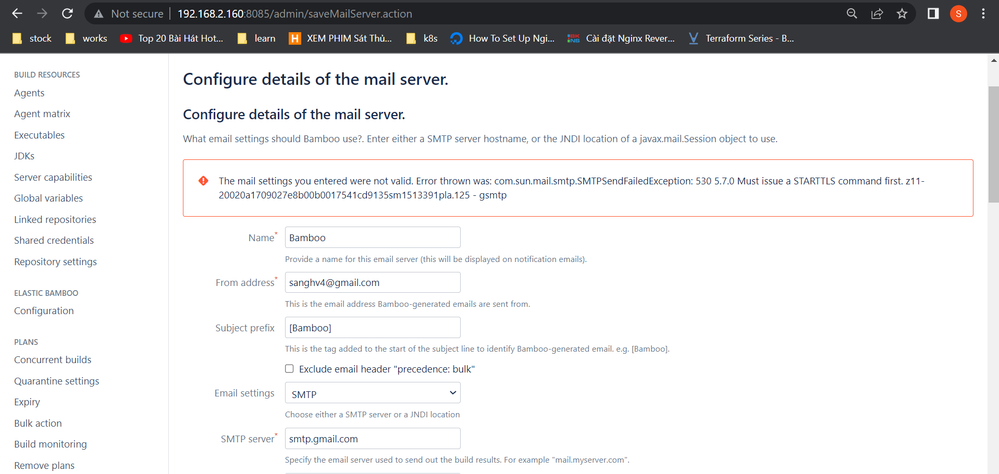Open YouTube Top 20 Bài Hát bookmark
The image size is (999, 474).
[x=172, y=38]
